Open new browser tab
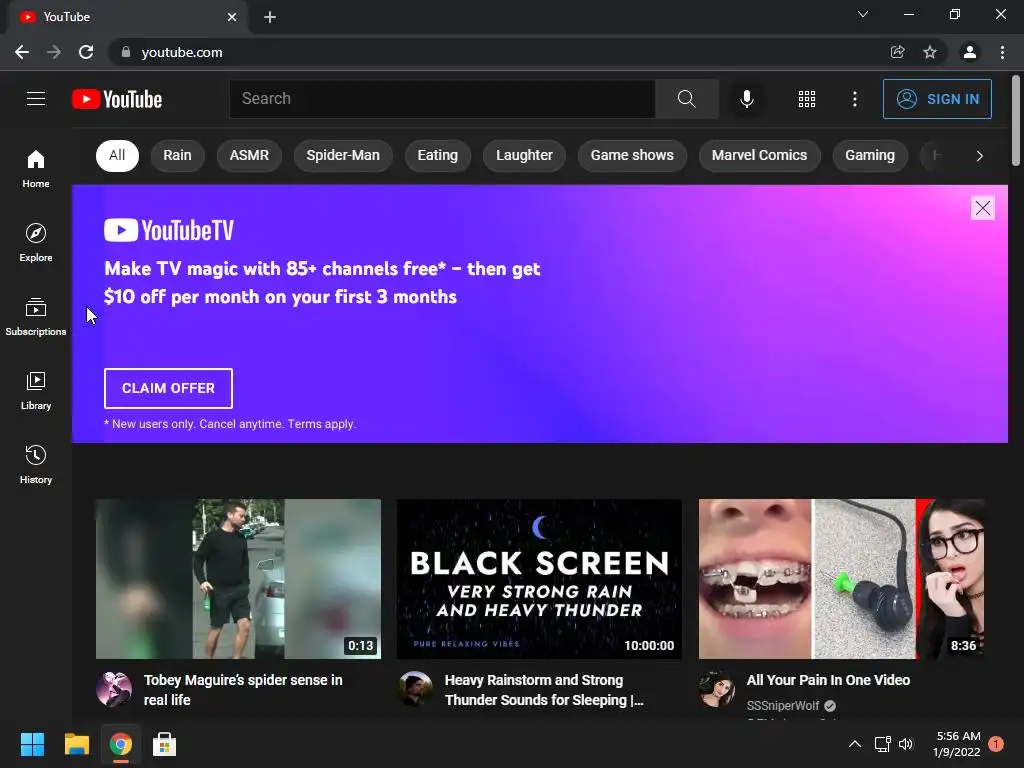Screen dimensions: 1024x768 coord(270,17)
